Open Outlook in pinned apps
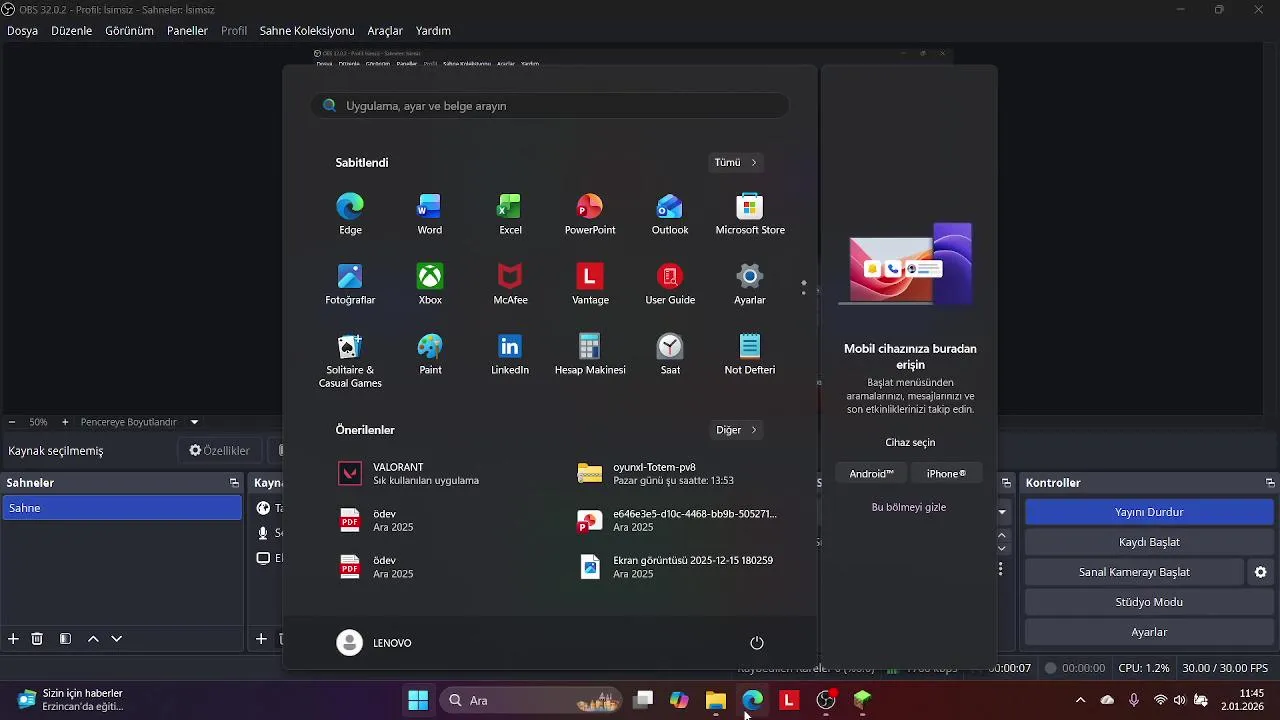The image size is (1280, 720). pos(670,214)
